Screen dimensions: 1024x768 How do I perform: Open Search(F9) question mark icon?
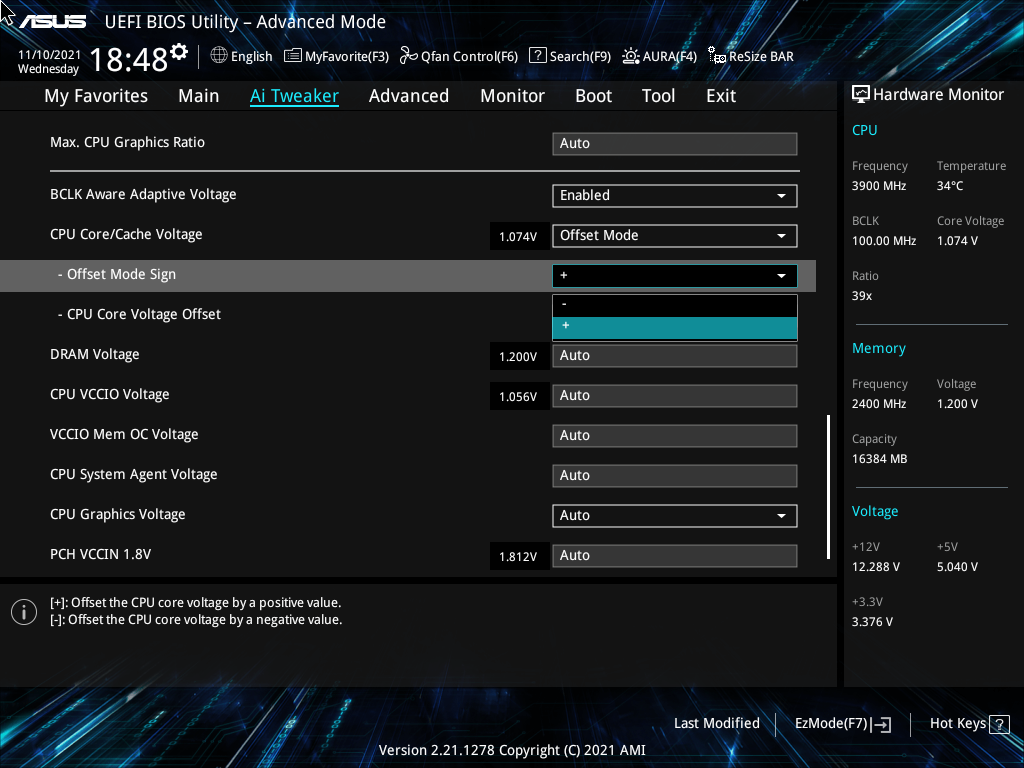(537, 56)
